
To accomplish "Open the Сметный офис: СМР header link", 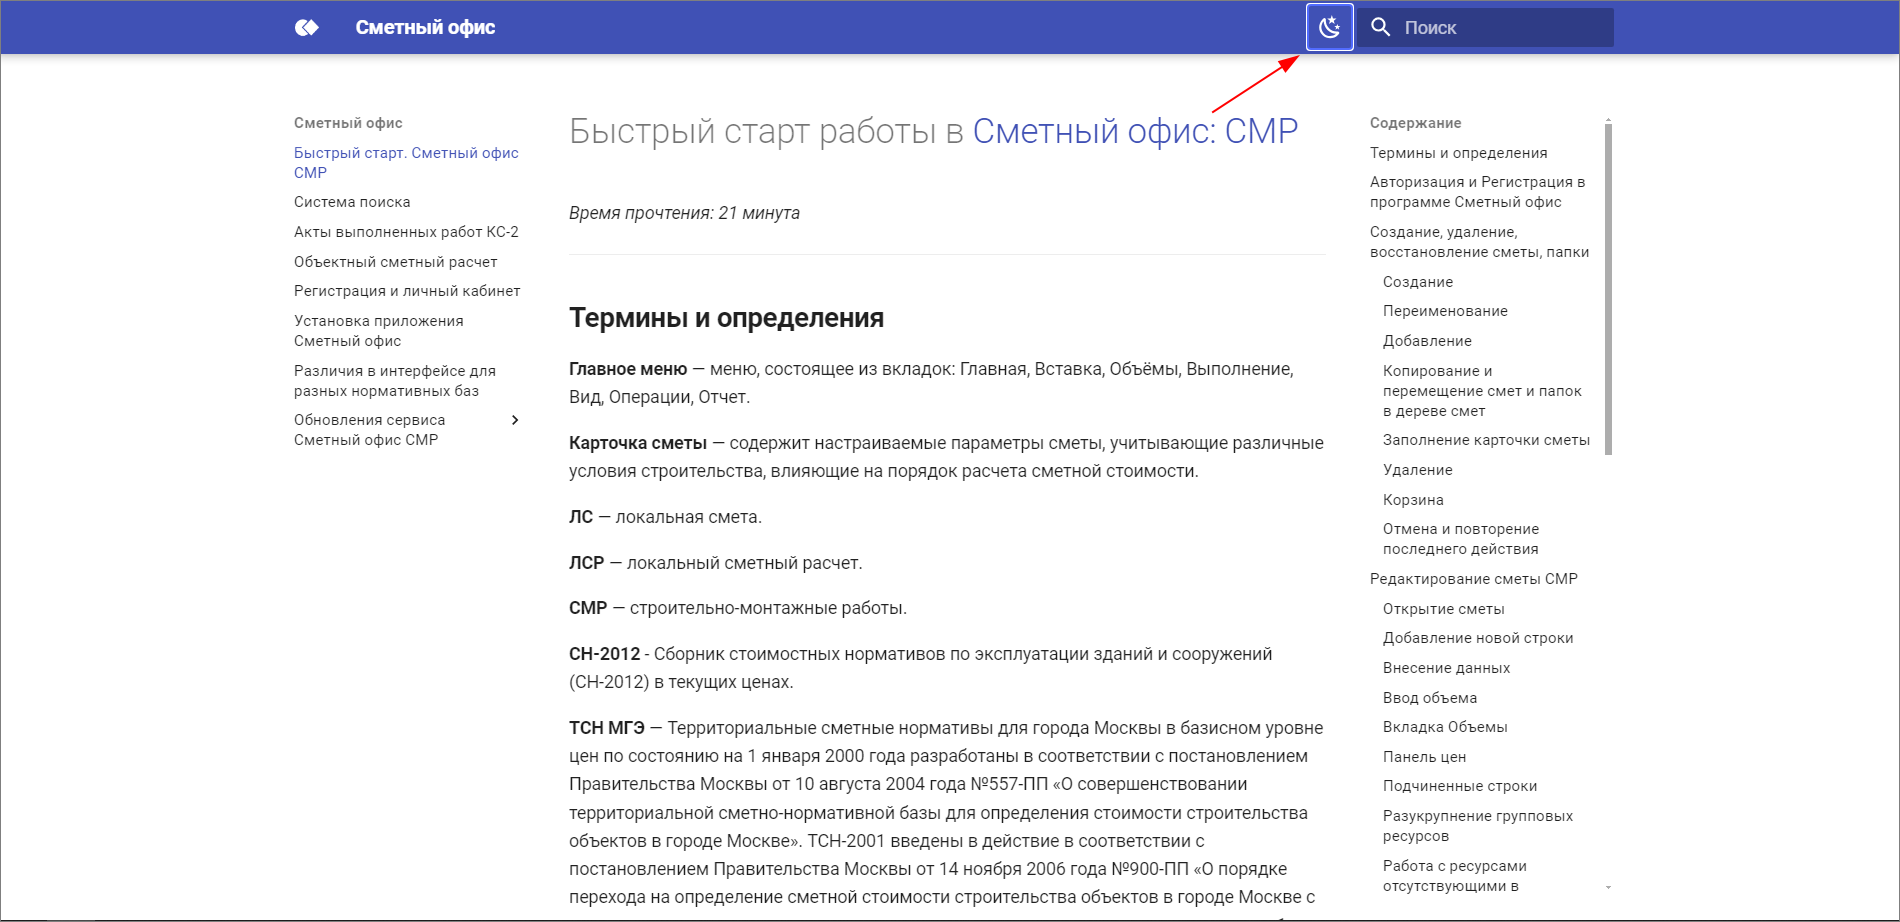I will coord(1135,129).
